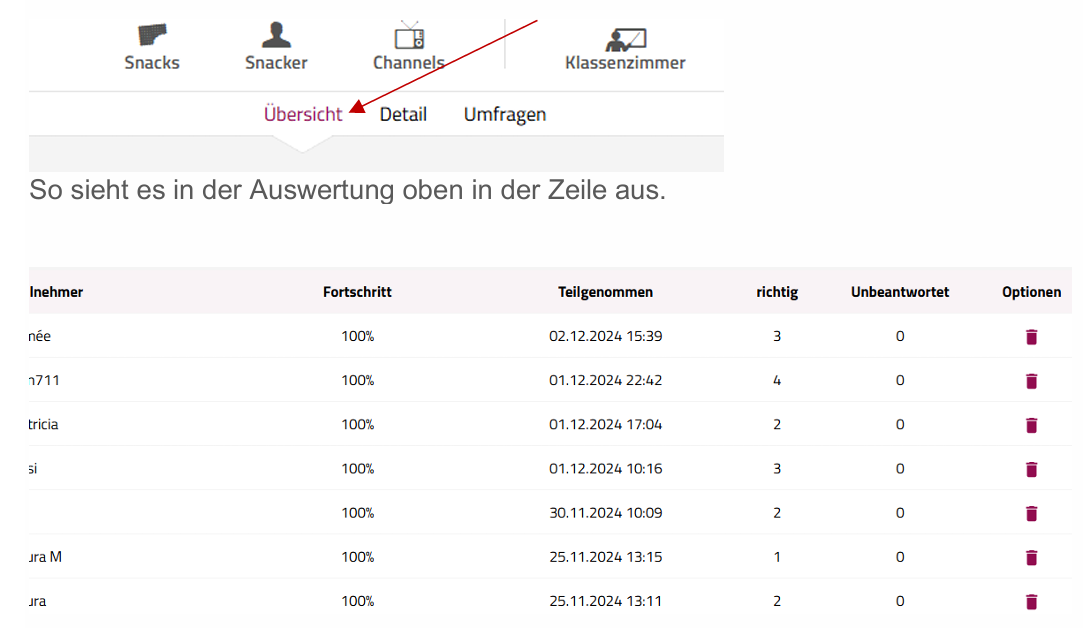Click the richtig column header

point(777,292)
